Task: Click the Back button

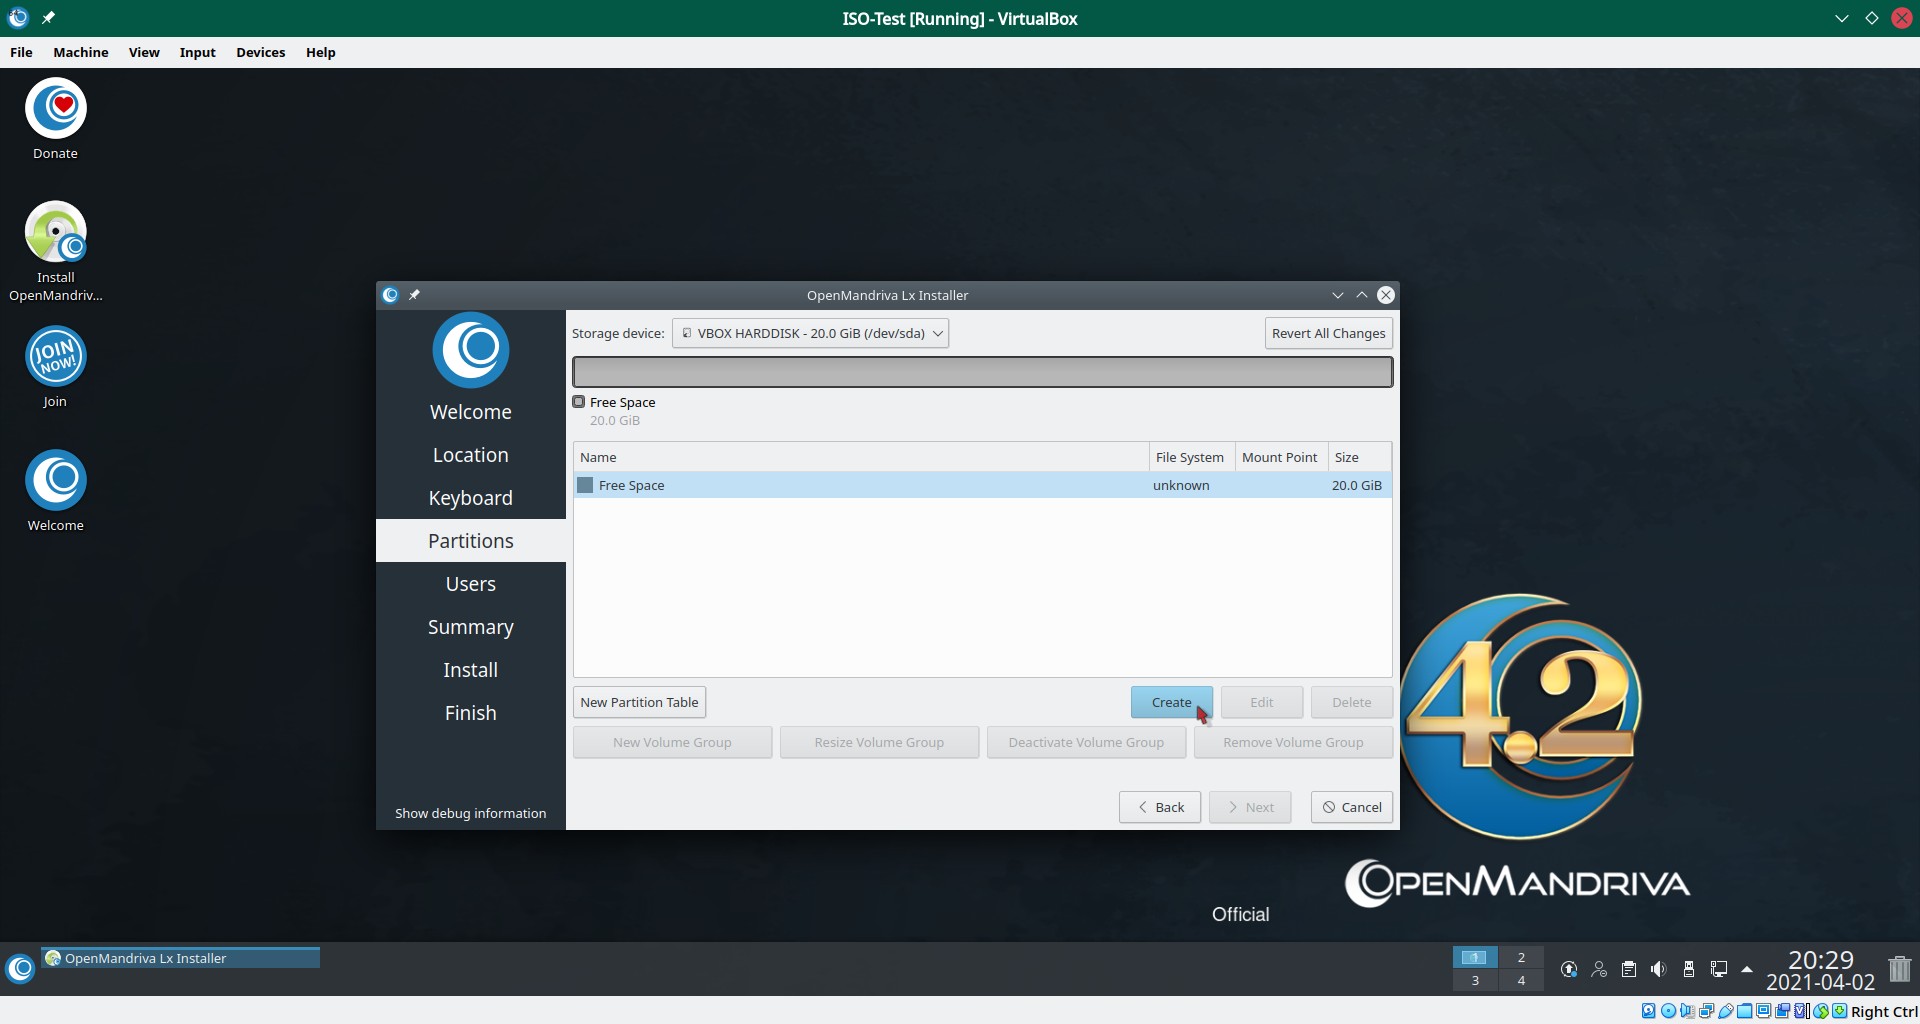Action: pos(1160,807)
